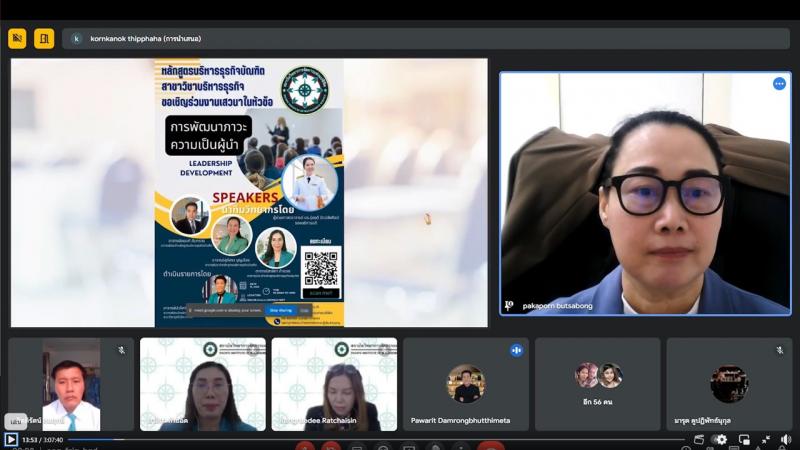Click muted mic icon on rightmost bottom tile
This screenshot has width=800, height=450.
tap(780, 350)
